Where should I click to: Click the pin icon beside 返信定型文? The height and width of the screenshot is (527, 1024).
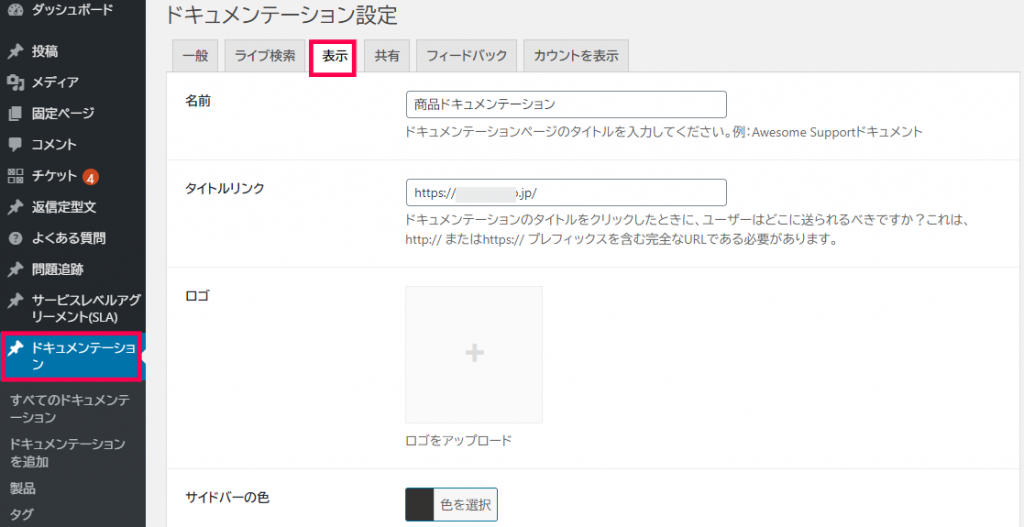click(x=15, y=208)
